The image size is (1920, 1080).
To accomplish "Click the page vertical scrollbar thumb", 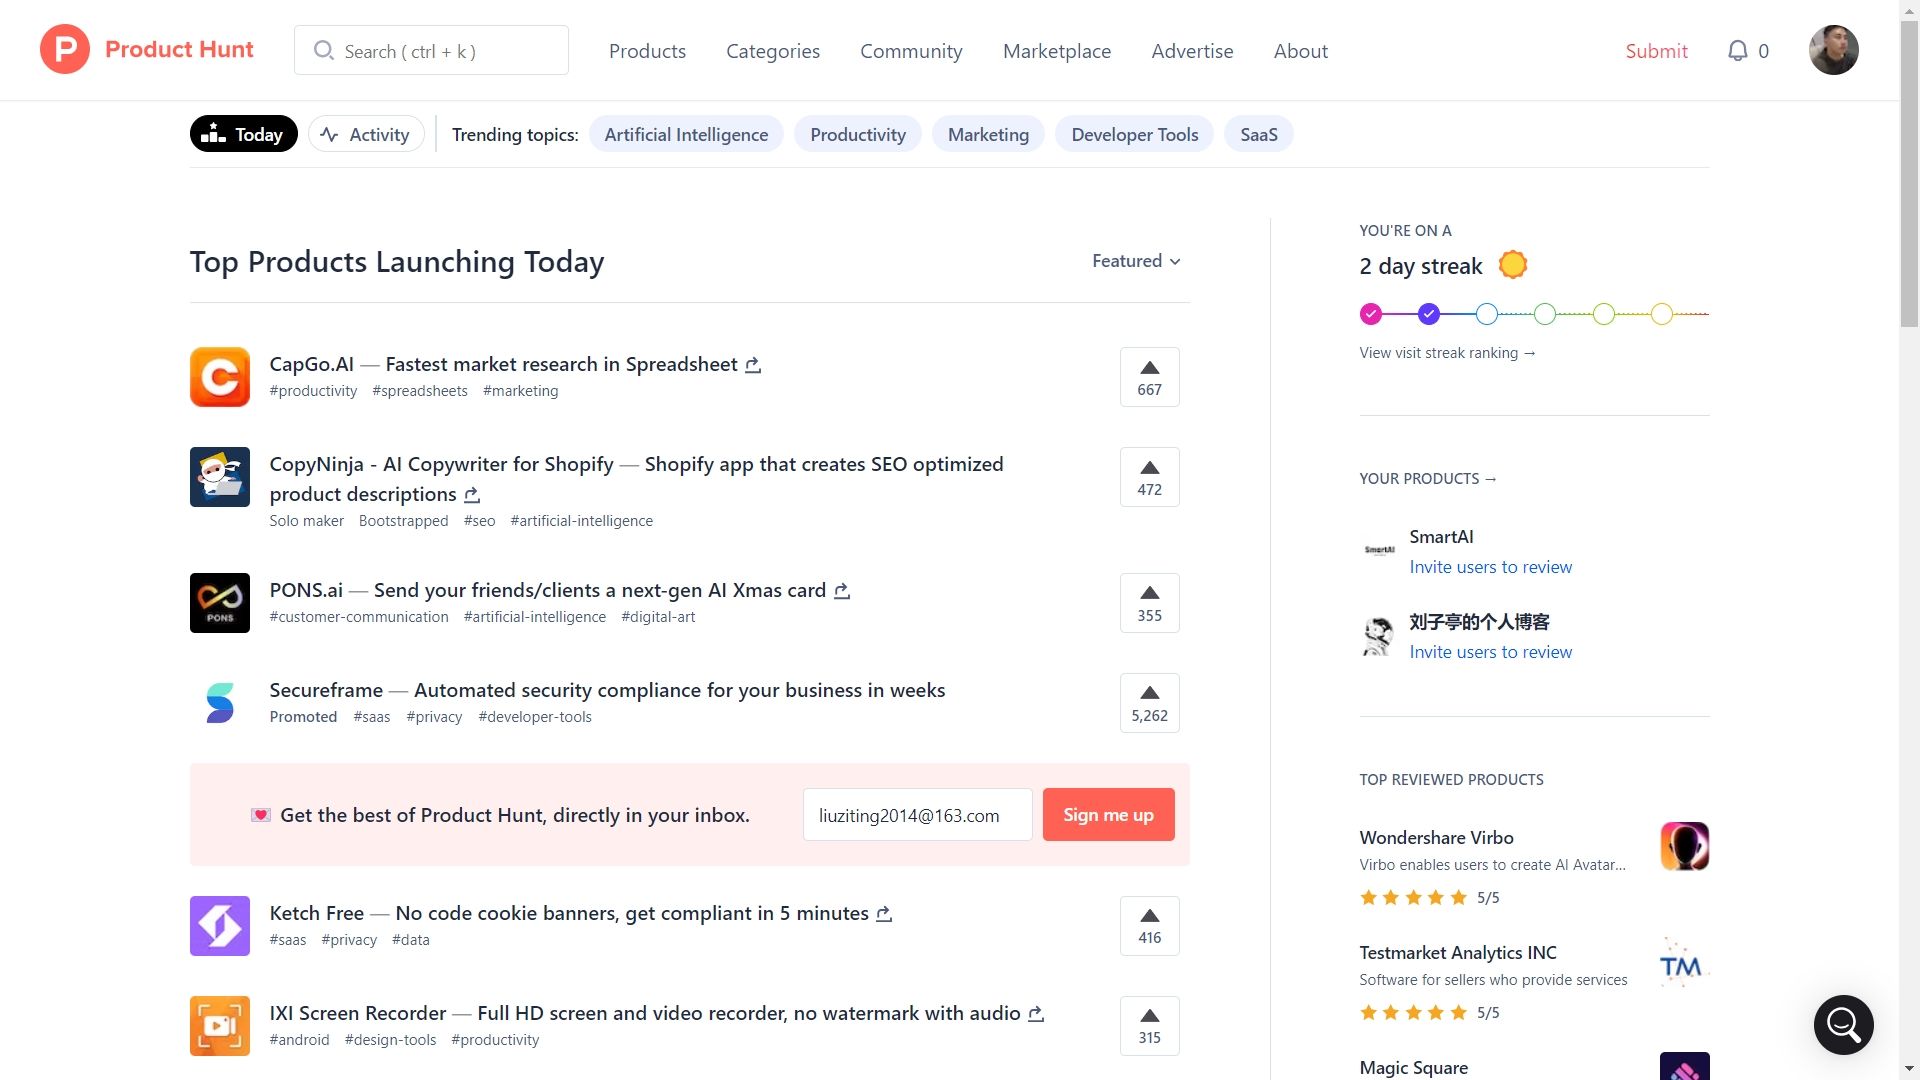I will pyautogui.click(x=1909, y=175).
